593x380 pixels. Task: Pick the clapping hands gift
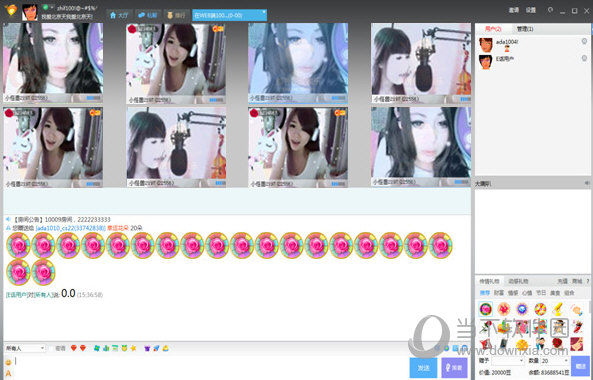(576, 310)
